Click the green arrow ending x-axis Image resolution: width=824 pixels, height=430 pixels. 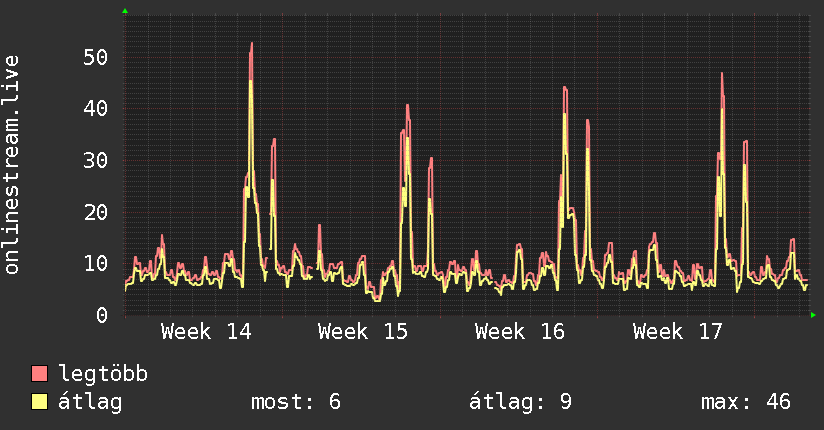click(x=813, y=315)
